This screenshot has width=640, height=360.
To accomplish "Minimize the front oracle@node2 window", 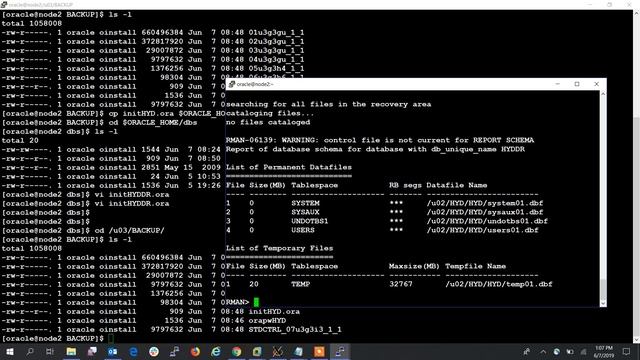I will point(558,84).
